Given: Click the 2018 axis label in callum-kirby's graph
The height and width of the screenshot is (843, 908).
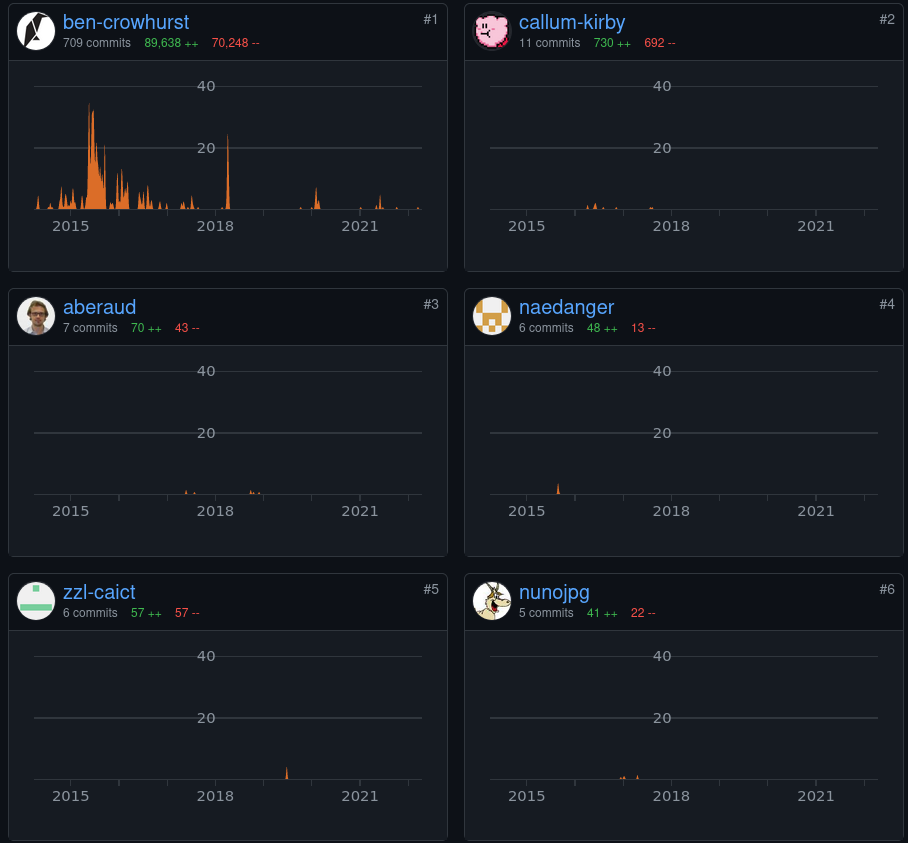Looking at the screenshot, I should tap(671, 226).
